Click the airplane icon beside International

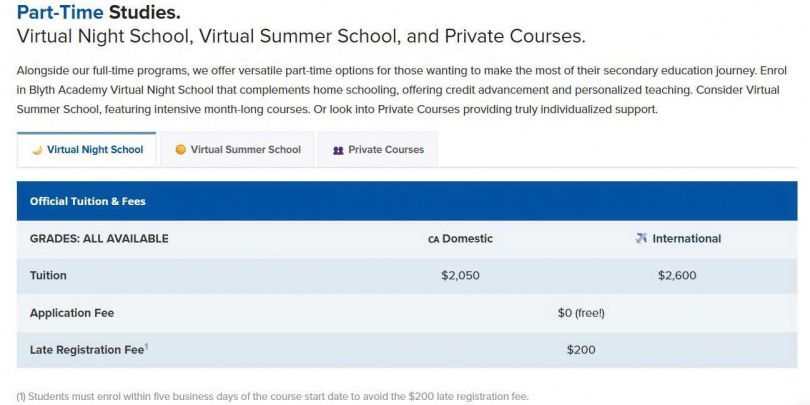(x=641, y=238)
